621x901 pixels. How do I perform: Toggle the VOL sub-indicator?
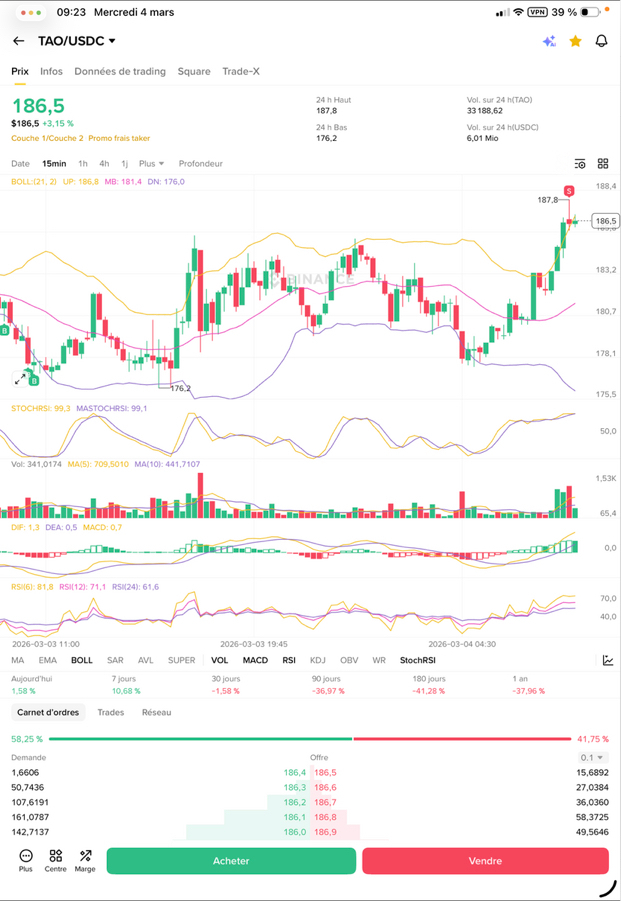click(x=219, y=660)
